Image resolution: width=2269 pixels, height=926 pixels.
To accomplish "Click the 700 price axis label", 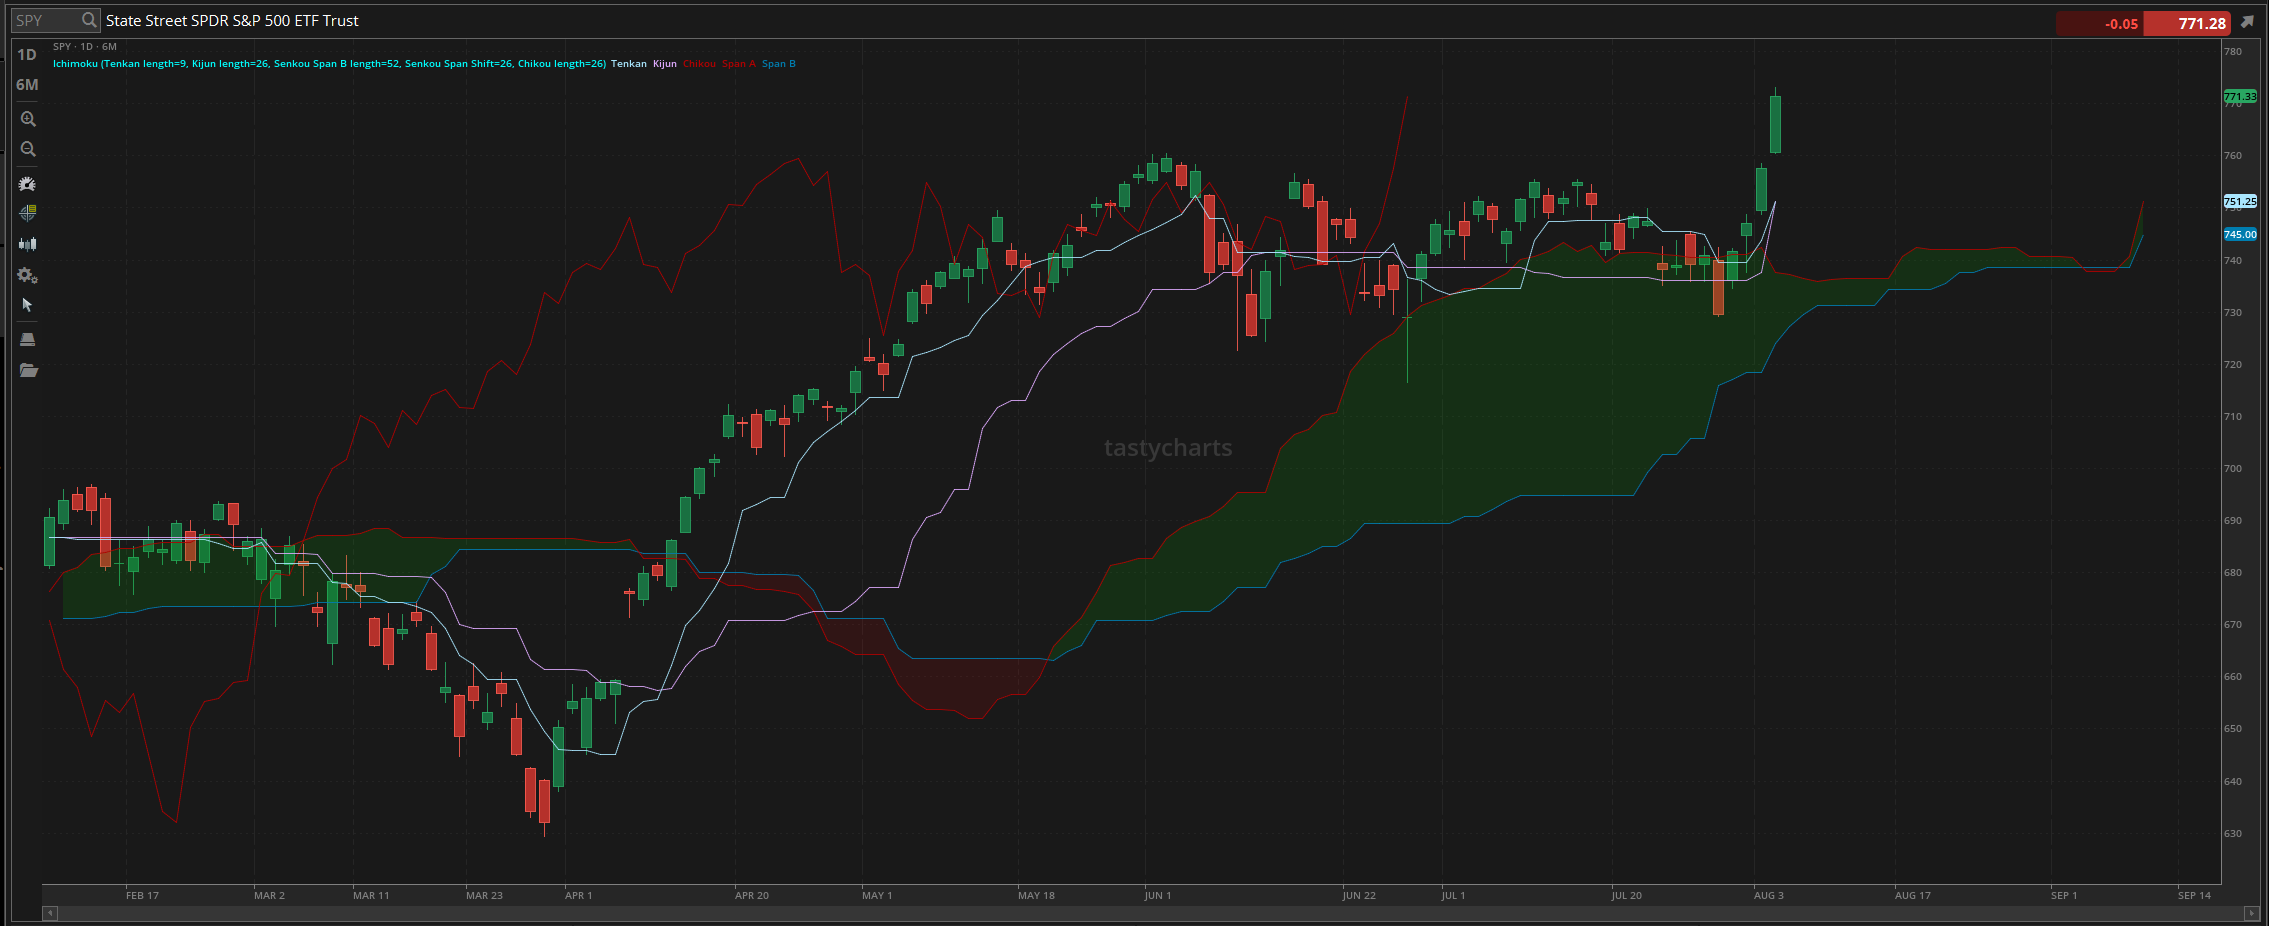I will coord(2233,469).
